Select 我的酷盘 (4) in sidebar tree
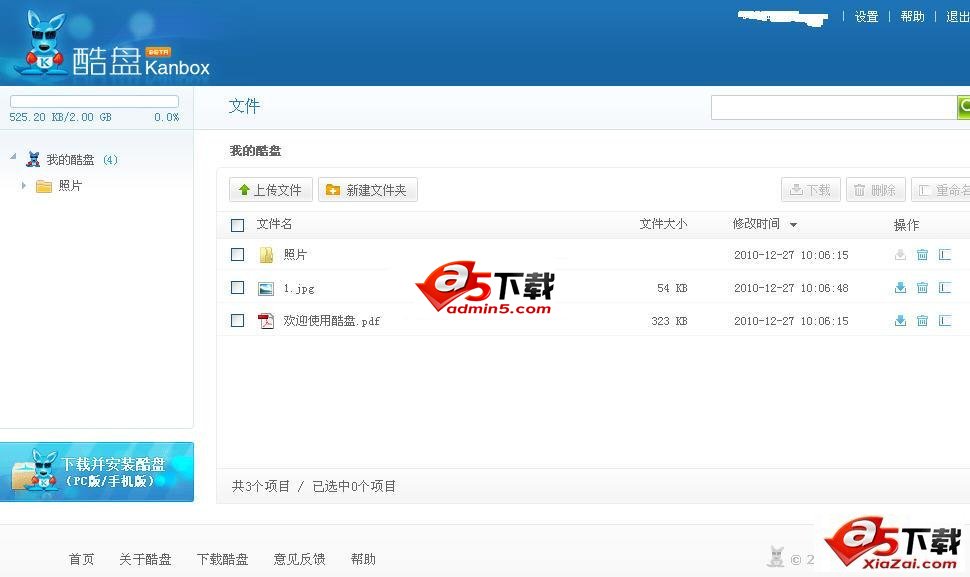Viewport: 970px width, 577px height. (x=82, y=160)
